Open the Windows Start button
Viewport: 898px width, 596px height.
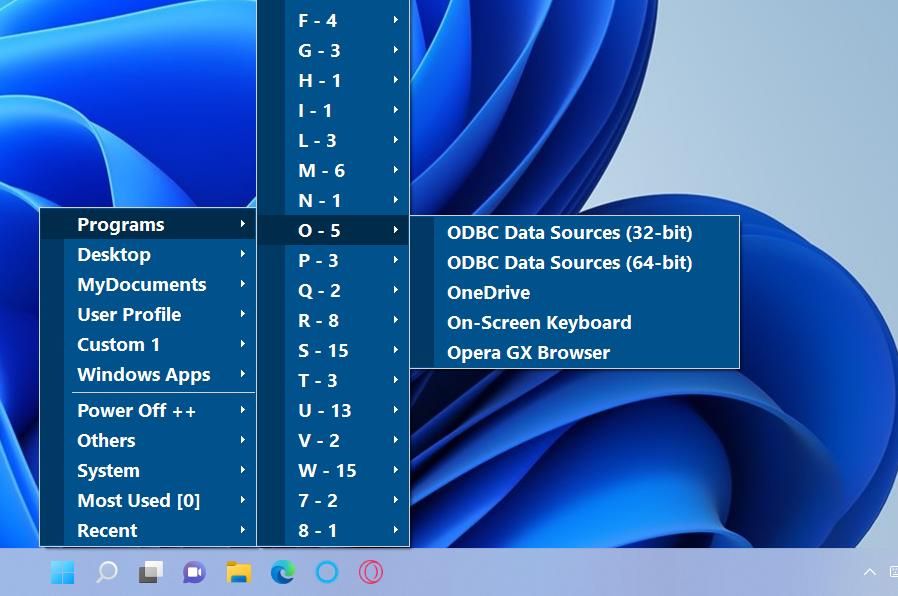point(62,572)
